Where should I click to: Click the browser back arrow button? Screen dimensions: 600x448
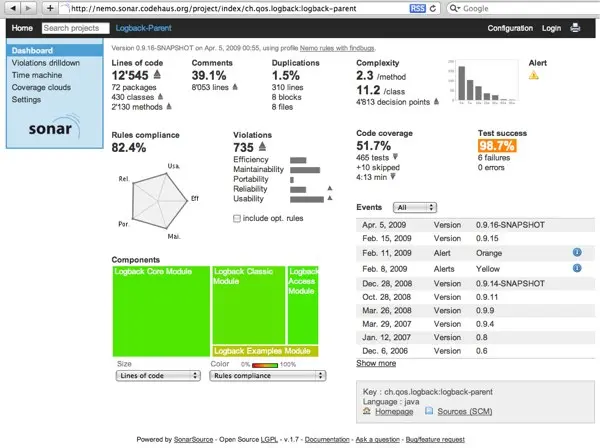[13, 8]
